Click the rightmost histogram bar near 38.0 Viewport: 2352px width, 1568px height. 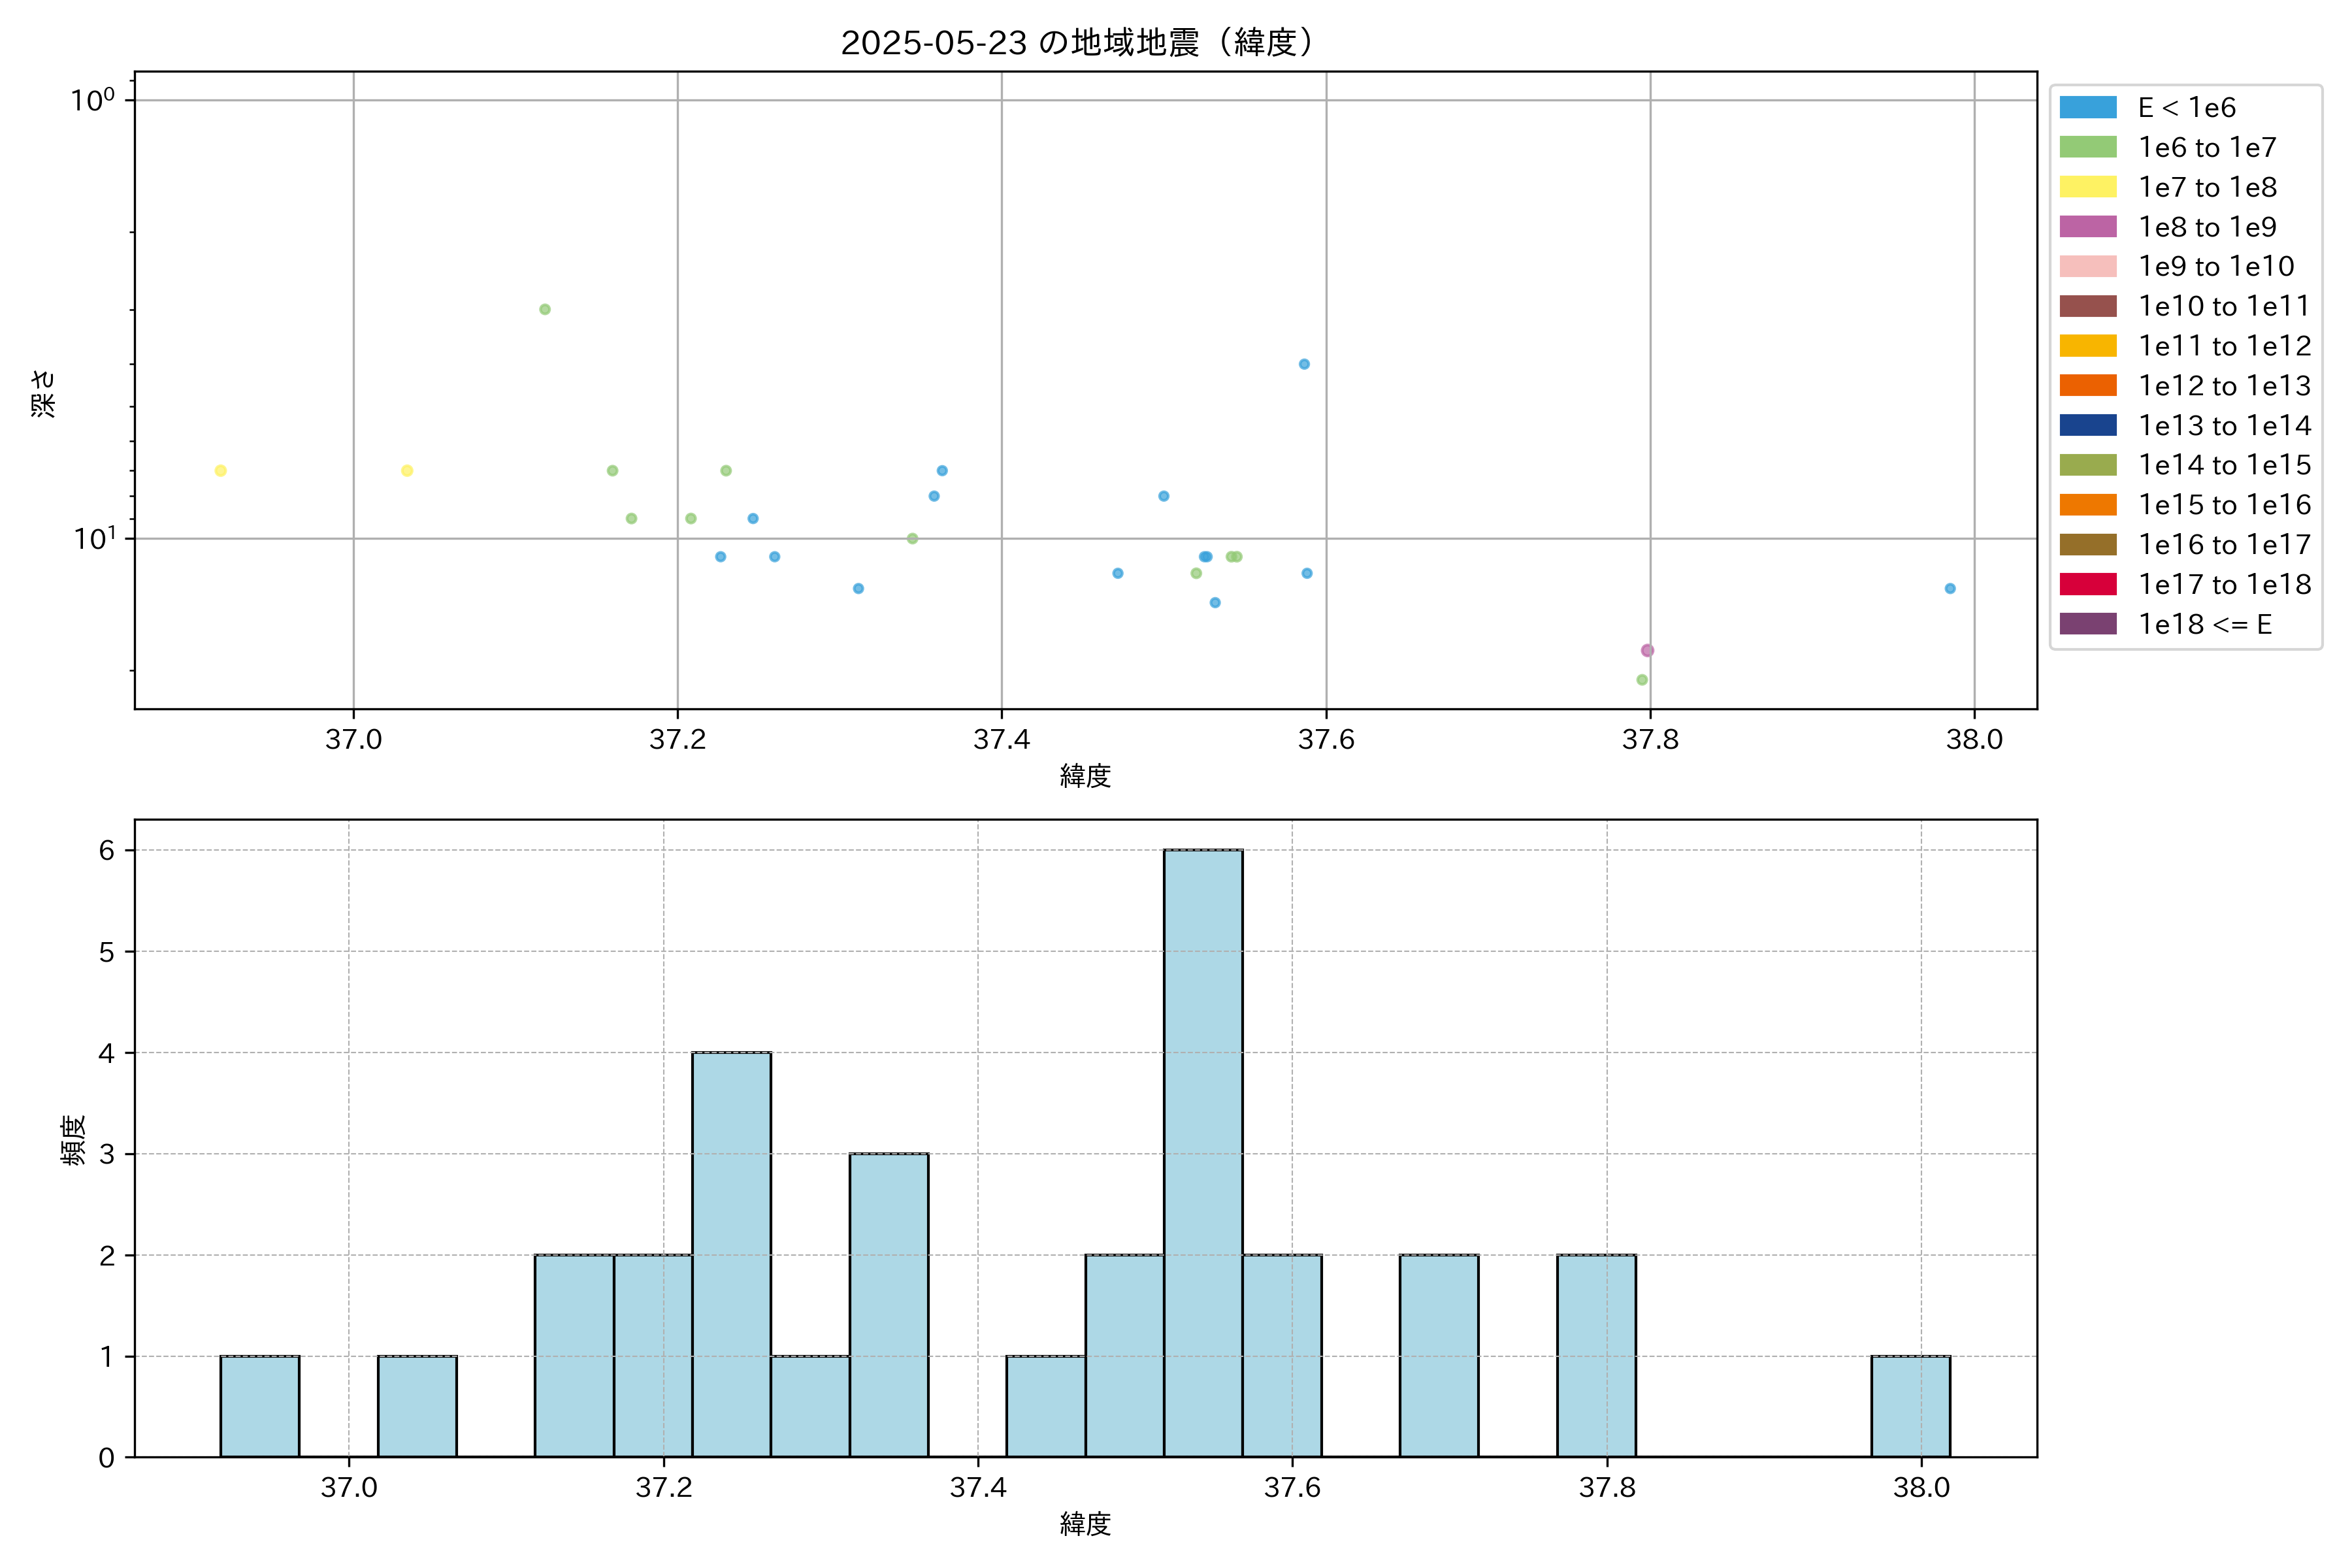coord(1910,1406)
